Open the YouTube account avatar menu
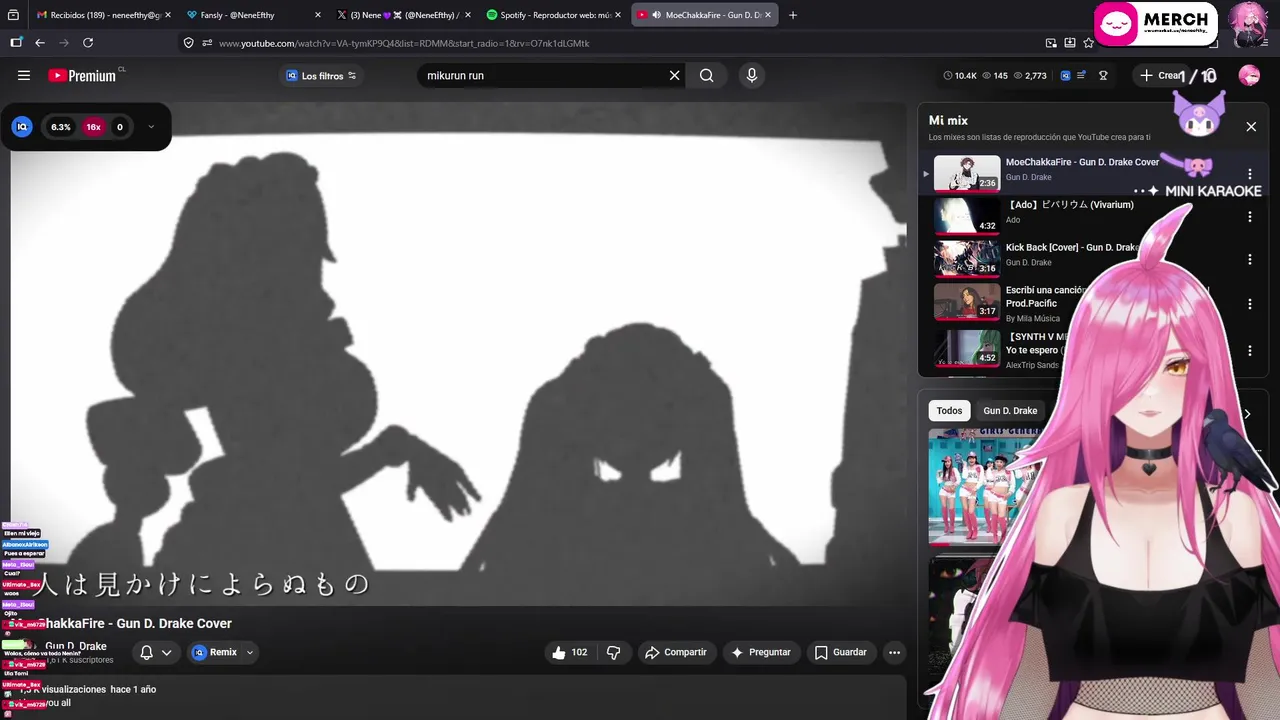This screenshot has height=720, width=1280. 1249,75
